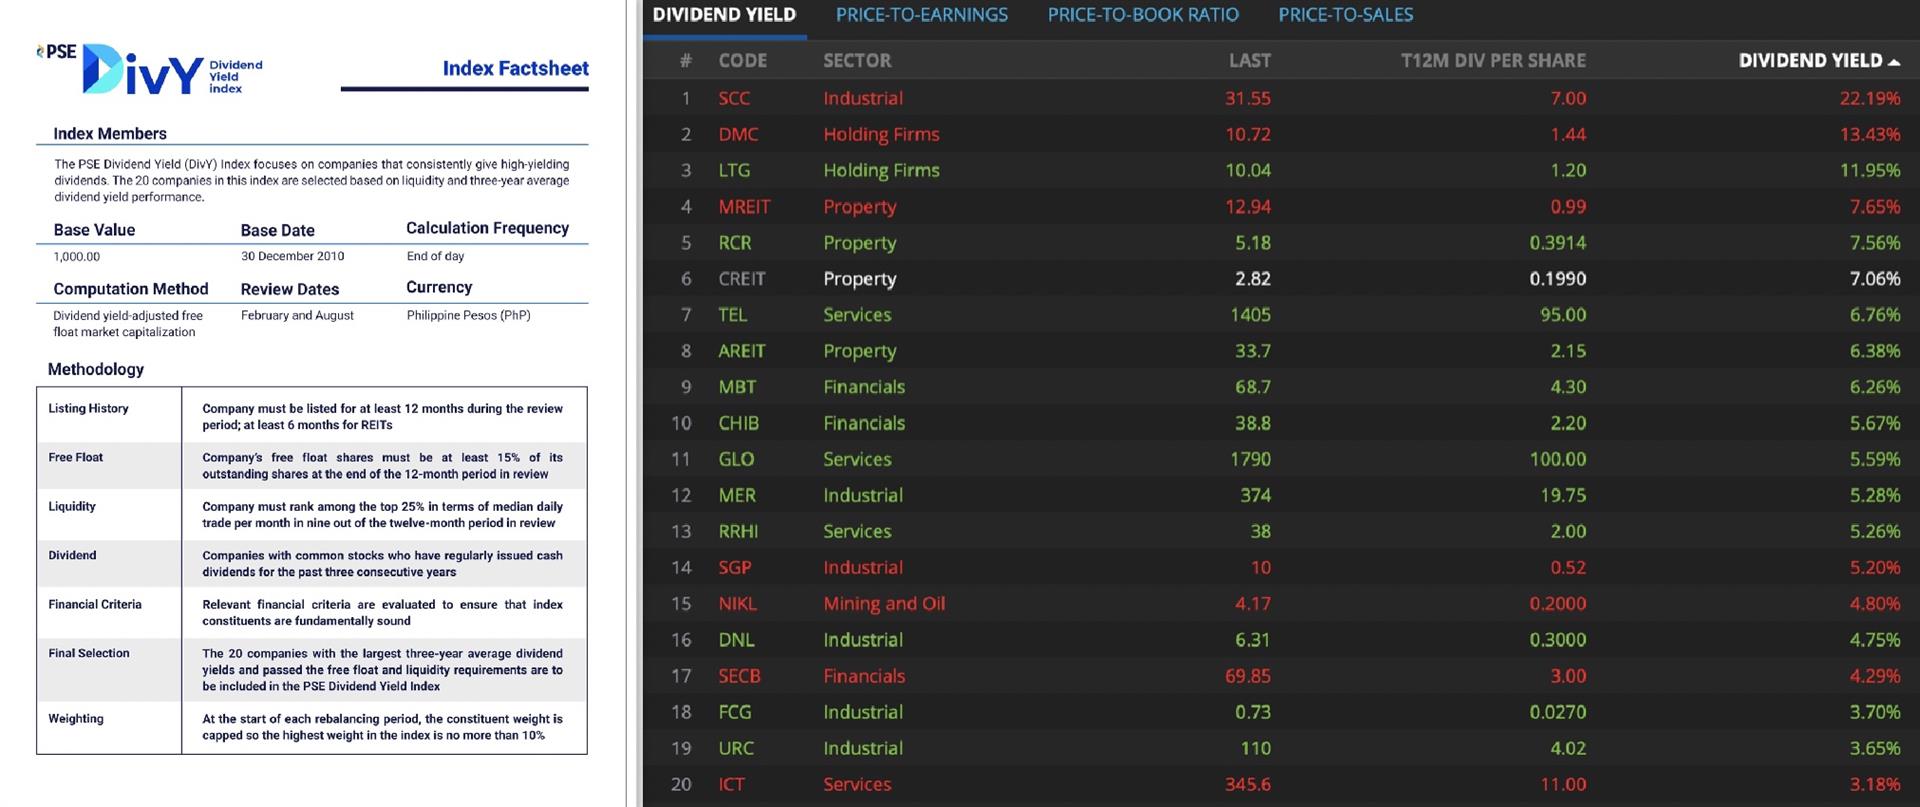Open stock code CREIT

click(x=741, y=279)
